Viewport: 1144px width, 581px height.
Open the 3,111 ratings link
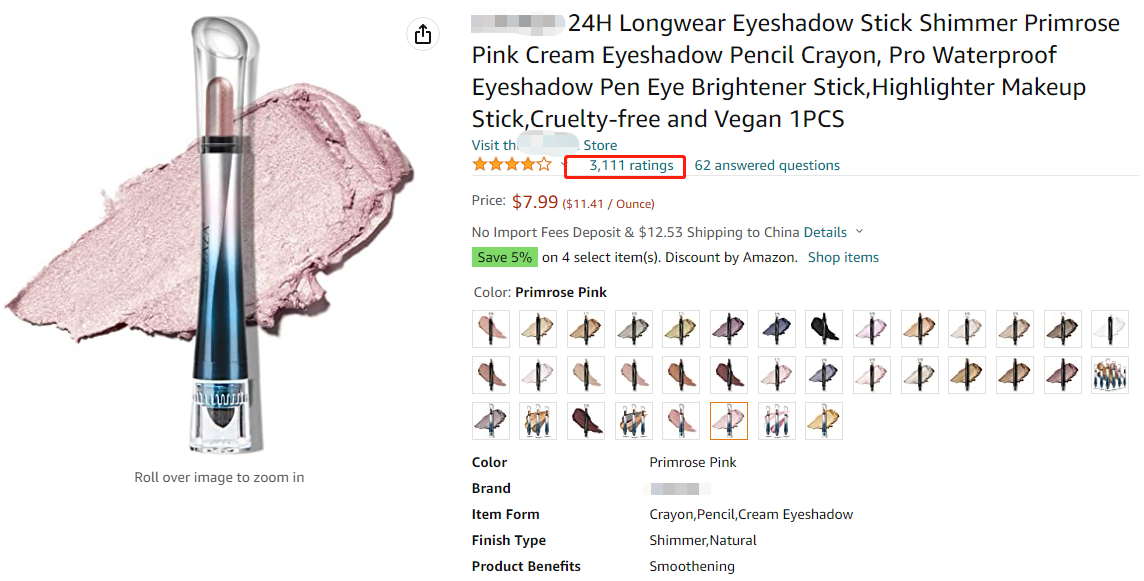[631, 166]
